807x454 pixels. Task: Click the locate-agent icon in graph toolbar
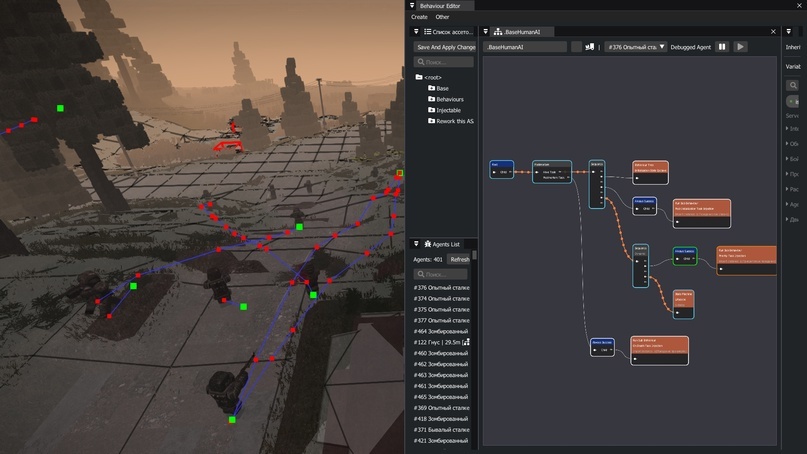click(x=590, y=47)
